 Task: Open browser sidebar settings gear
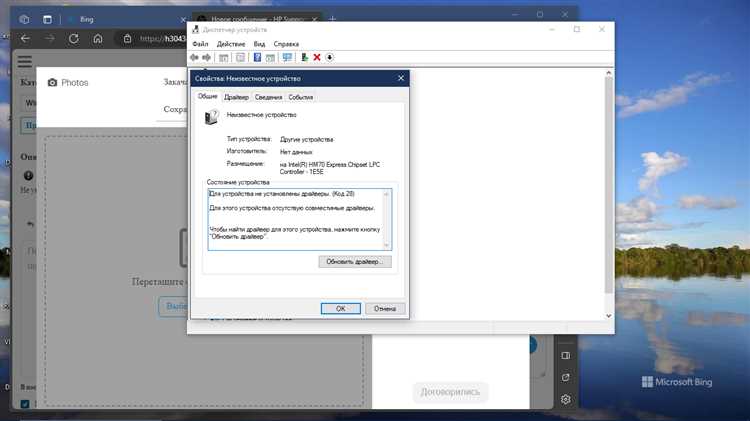coord(565,399)
